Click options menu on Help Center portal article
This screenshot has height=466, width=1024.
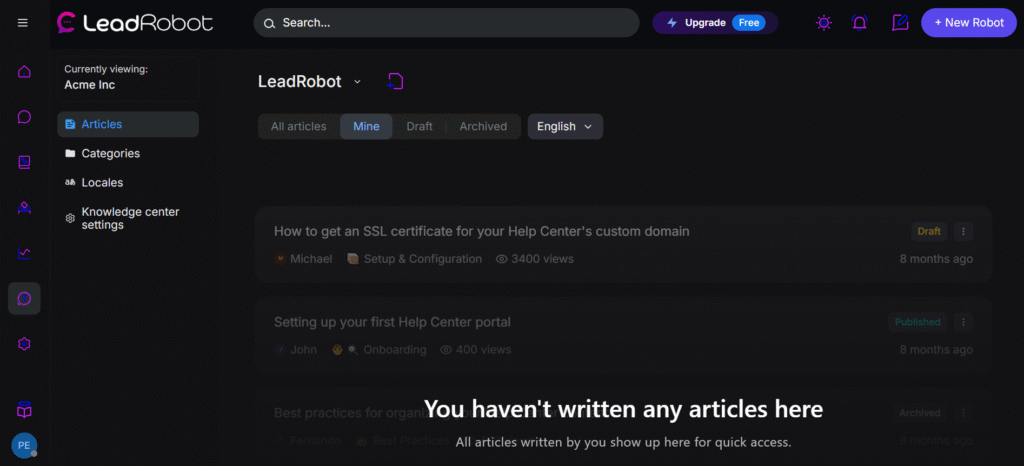click(x=963, y=322)
